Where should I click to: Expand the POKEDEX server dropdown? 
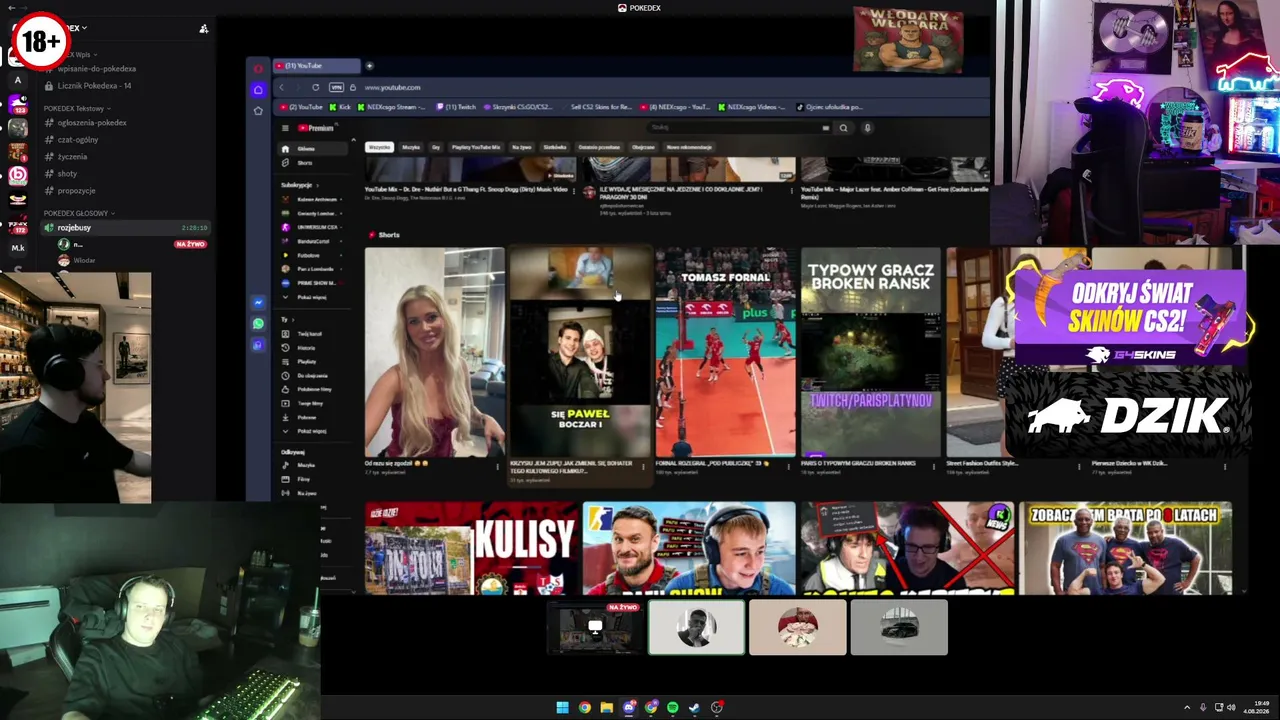84,28
